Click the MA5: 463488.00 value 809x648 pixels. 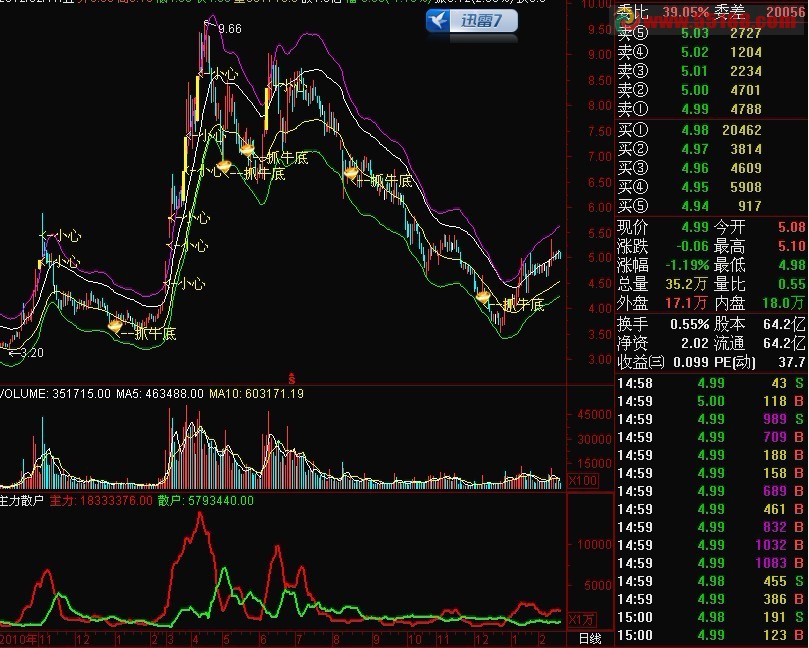[160, 394]
